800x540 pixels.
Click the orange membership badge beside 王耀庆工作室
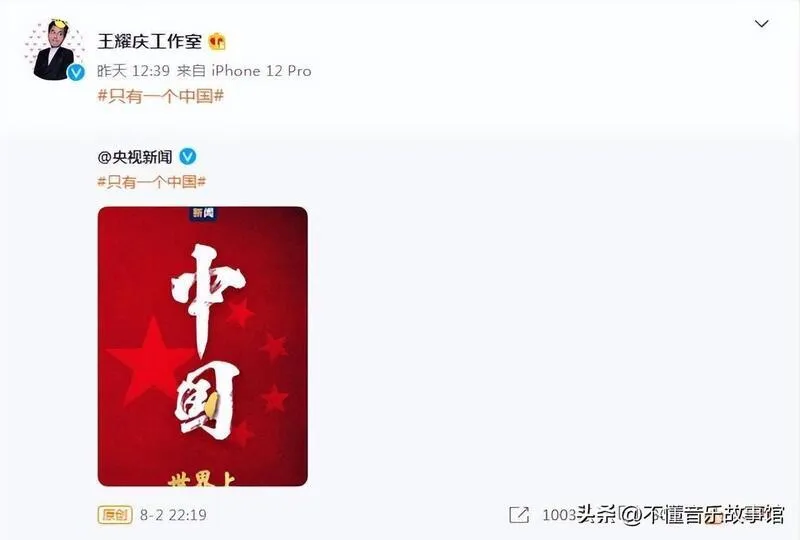pyautogui.click(x=217, y=41)
